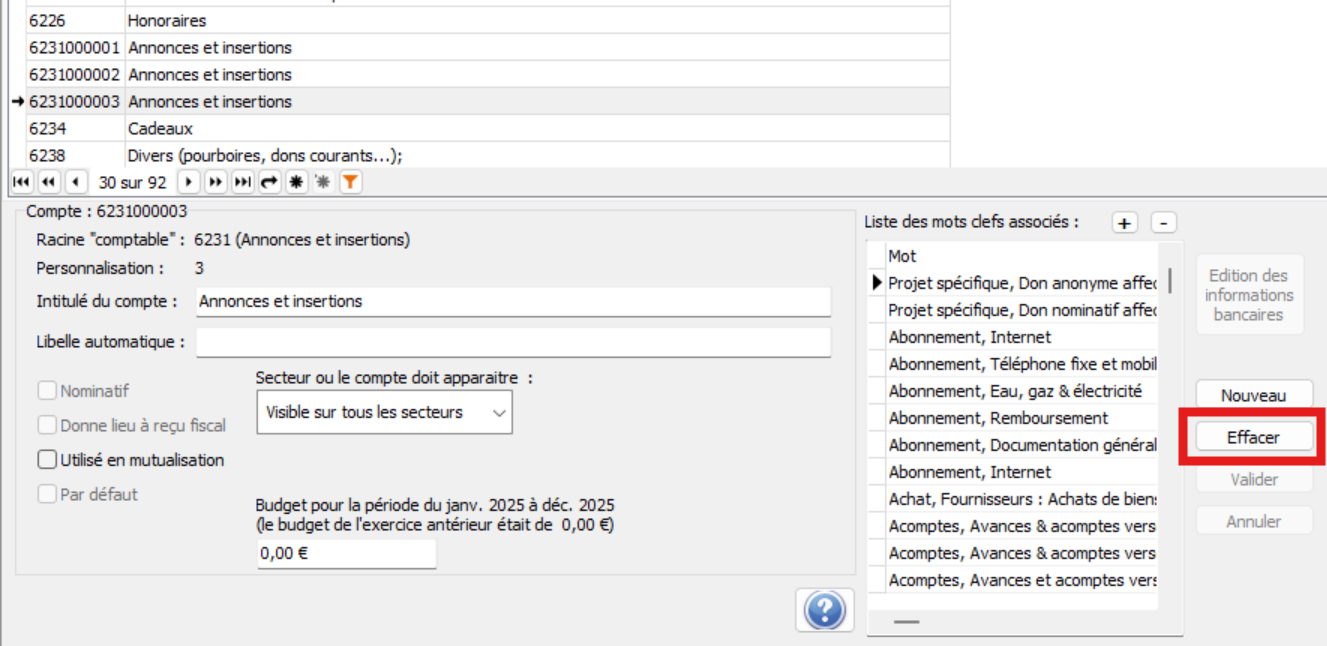Screen dimensions: 1327x646
Task: Click the budget amount field showing 0,00 €
Action: pos(346,553)
